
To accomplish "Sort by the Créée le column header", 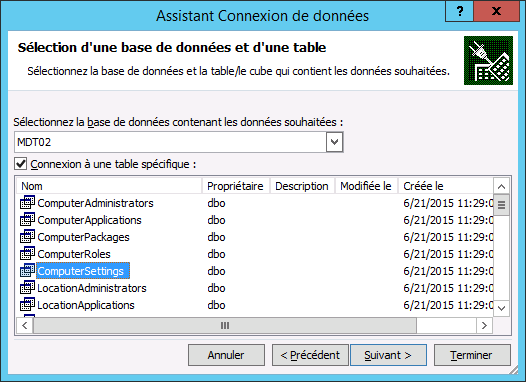I will (445, 186).
